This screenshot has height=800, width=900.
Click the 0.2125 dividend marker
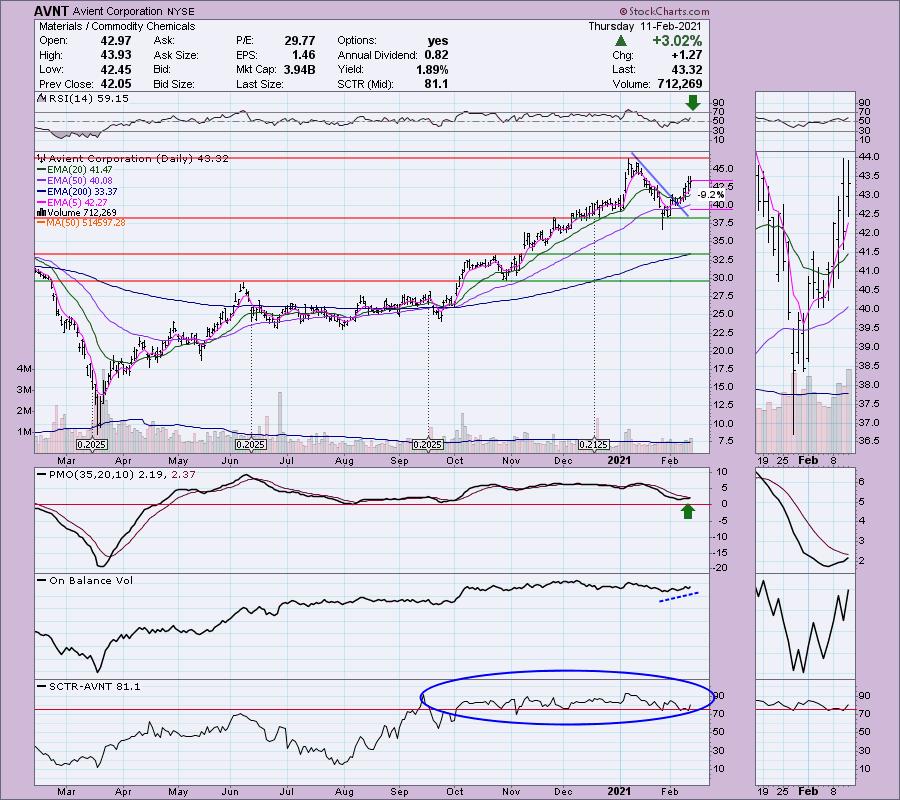point(593,445)
